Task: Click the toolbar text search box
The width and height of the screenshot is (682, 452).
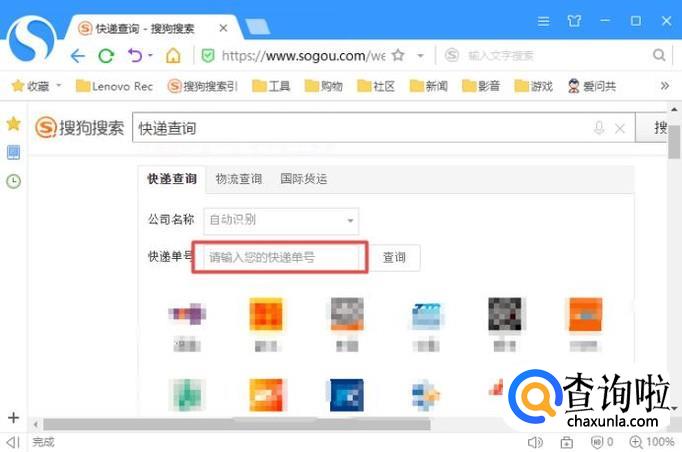Action: 546,55
